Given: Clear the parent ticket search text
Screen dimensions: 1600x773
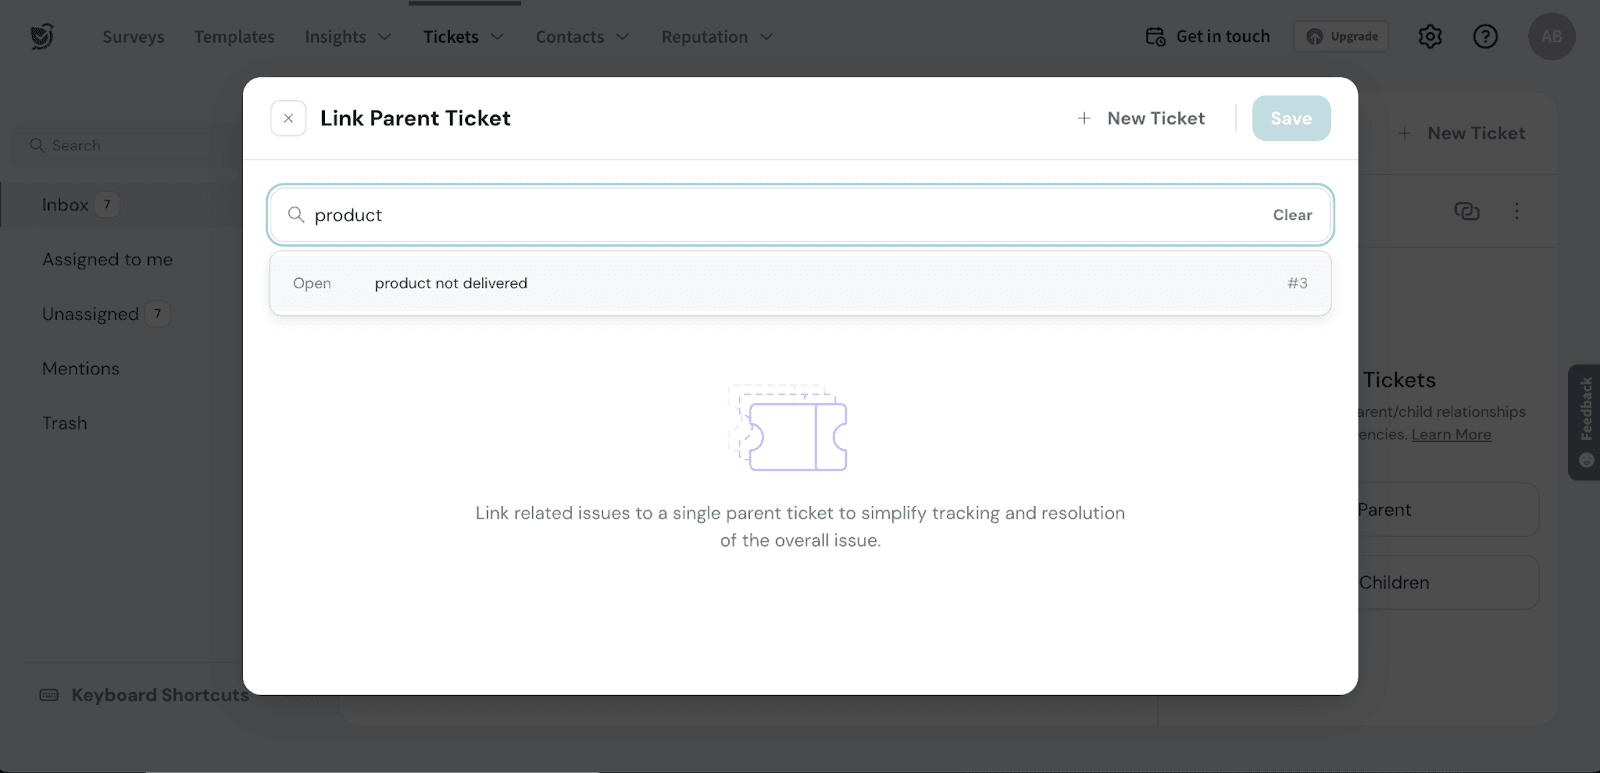Looking at the screenshot, I should [x=1292, y=215].
